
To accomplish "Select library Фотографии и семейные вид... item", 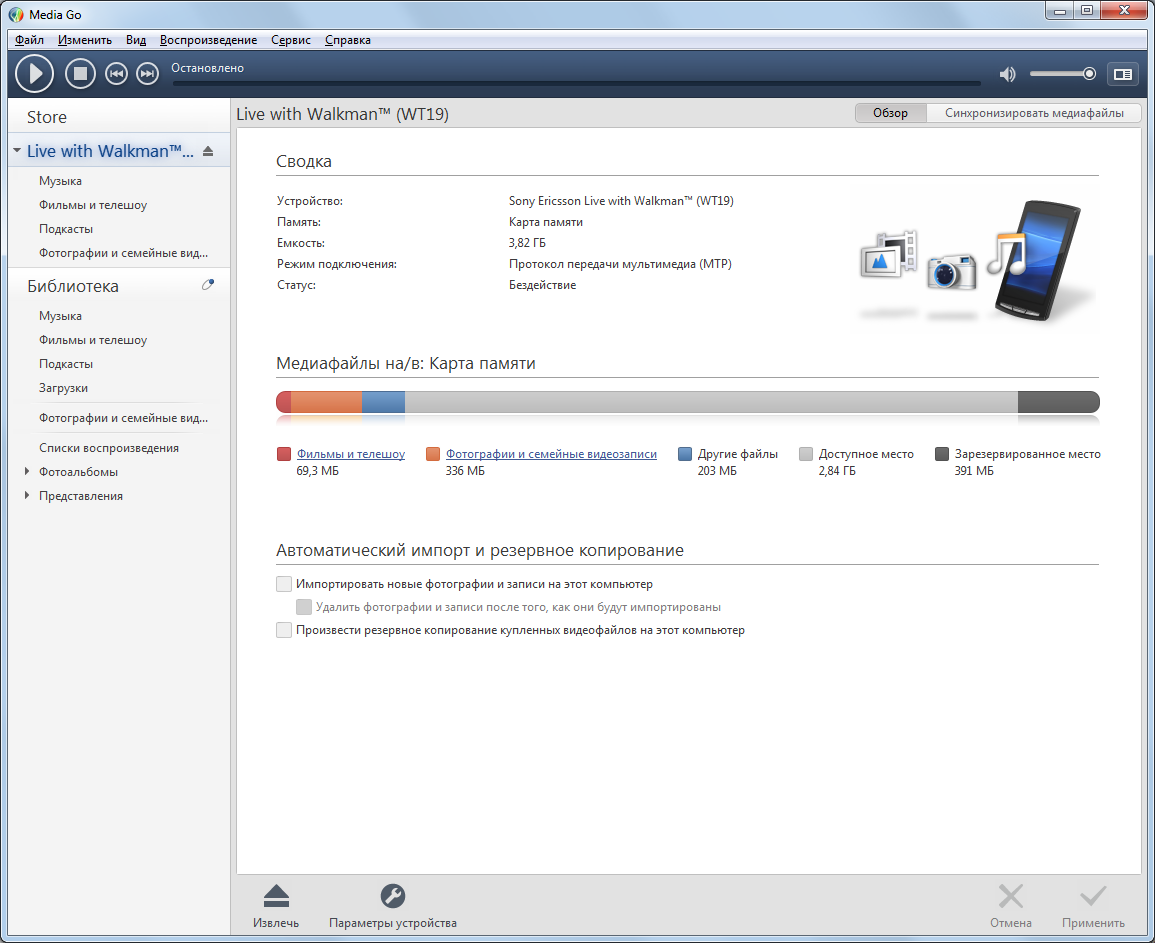I will 123,418.
